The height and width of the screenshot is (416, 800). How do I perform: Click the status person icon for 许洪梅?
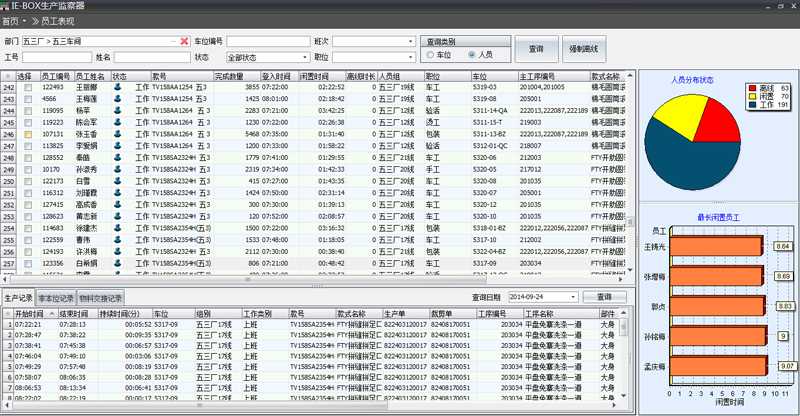pyautogui.click(x=117, y=251)
